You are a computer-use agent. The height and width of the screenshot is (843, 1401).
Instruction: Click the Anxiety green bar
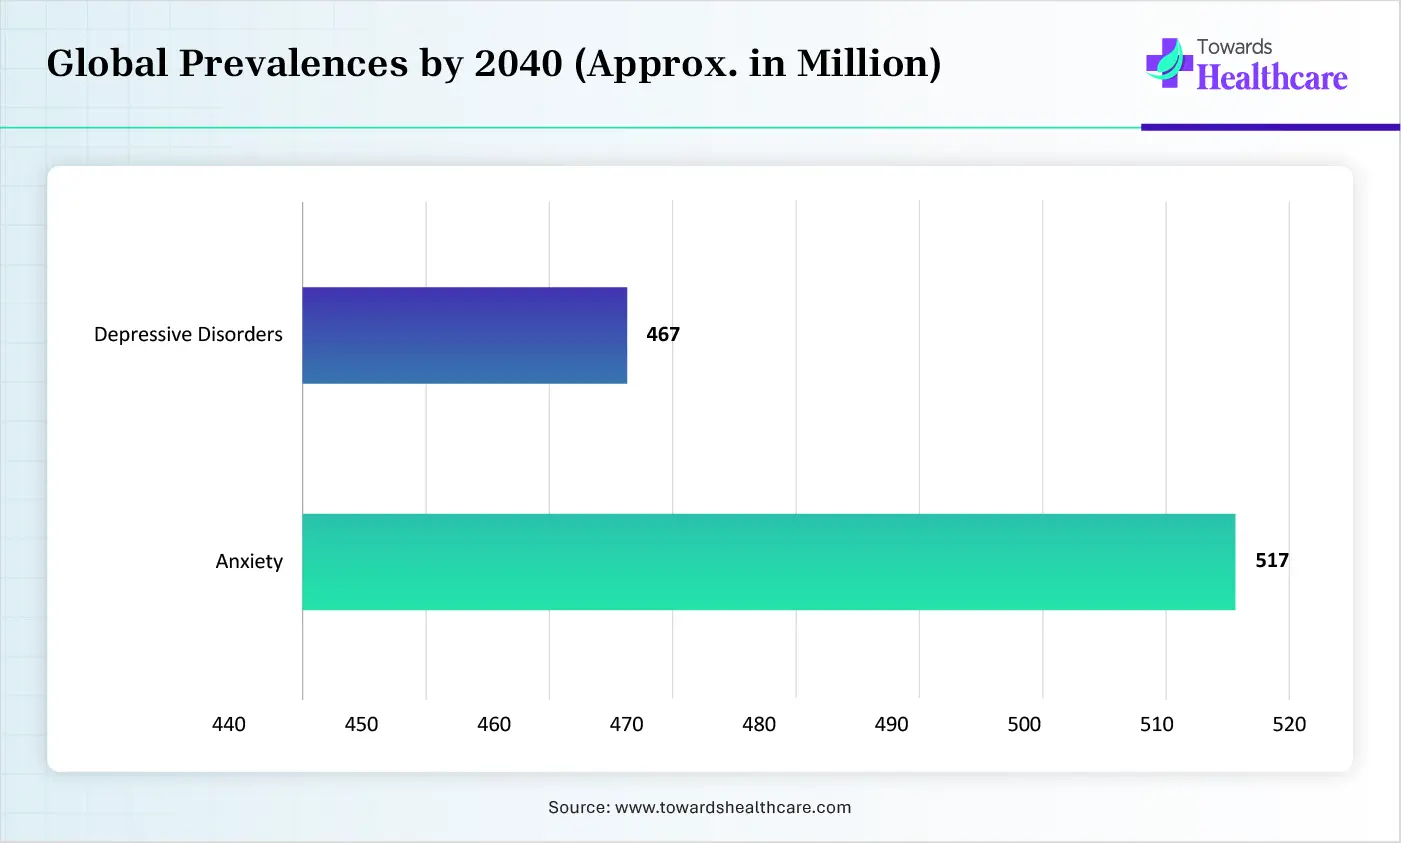(x=768, y=561)
